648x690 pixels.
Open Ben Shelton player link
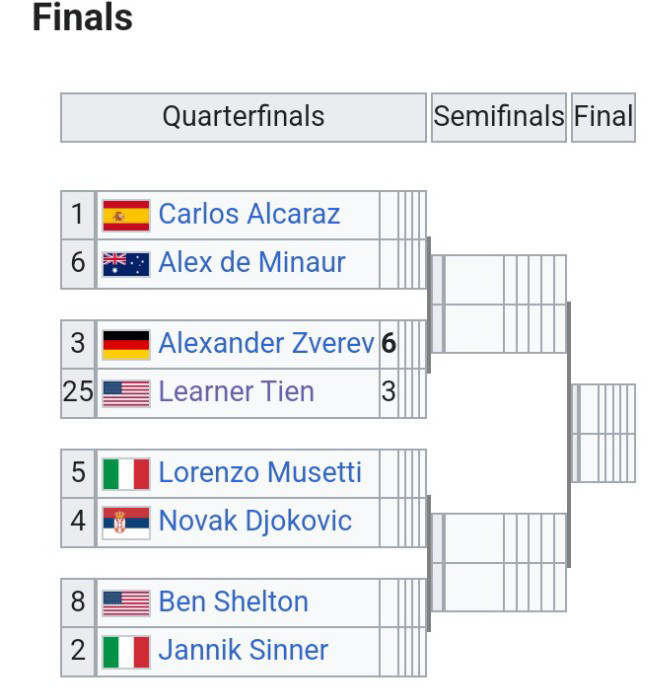233,601
